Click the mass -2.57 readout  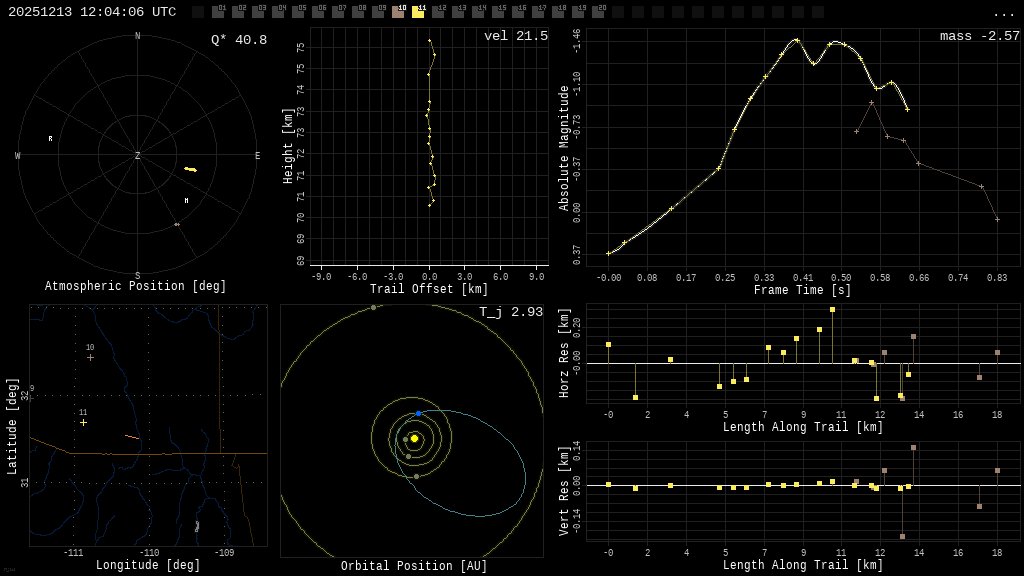[980, 36]
